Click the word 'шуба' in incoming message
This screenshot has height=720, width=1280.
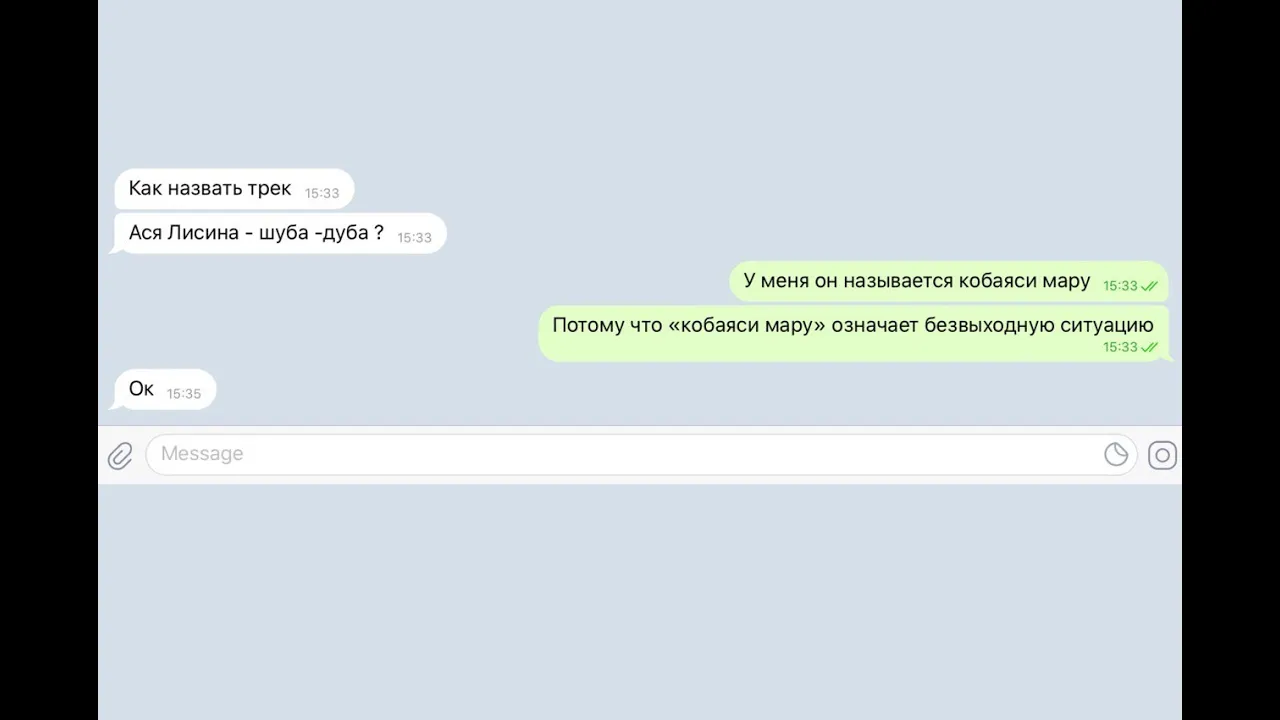282,234
